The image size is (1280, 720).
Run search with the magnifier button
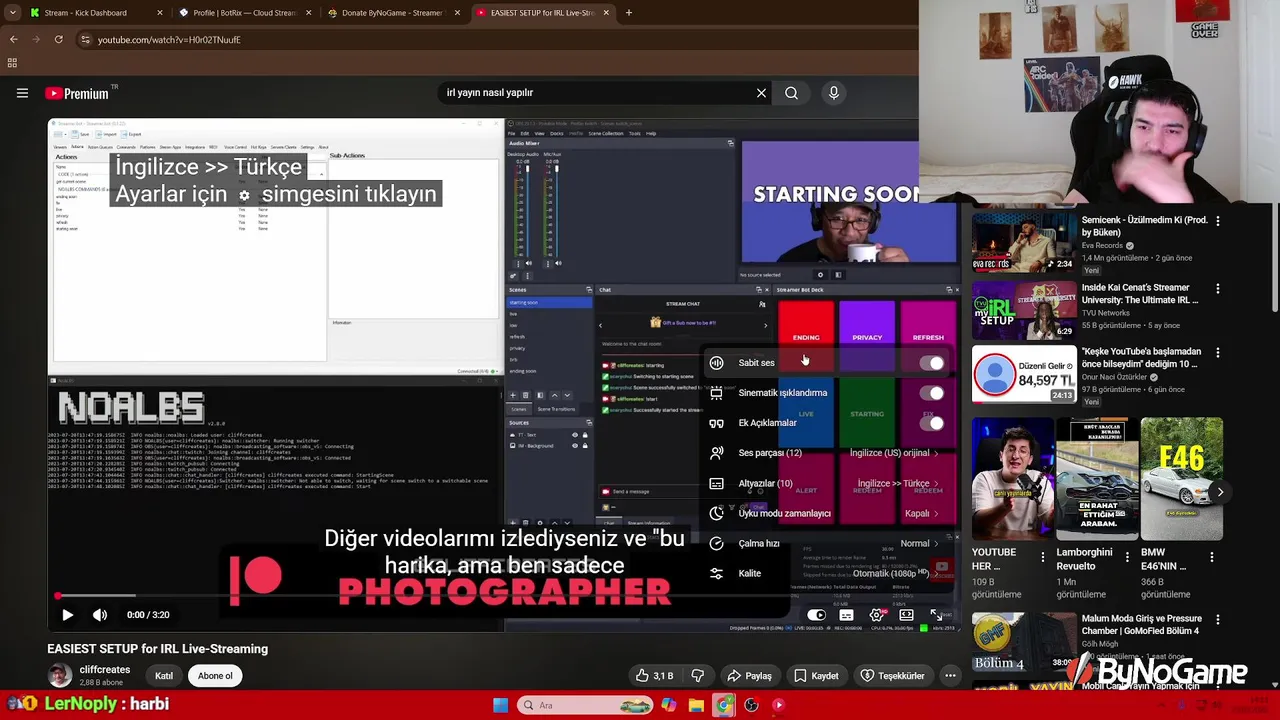(x=791, y=93)
